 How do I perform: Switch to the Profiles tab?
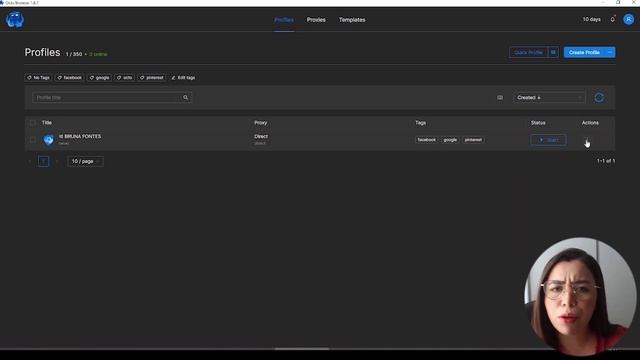tap(284, 20)
